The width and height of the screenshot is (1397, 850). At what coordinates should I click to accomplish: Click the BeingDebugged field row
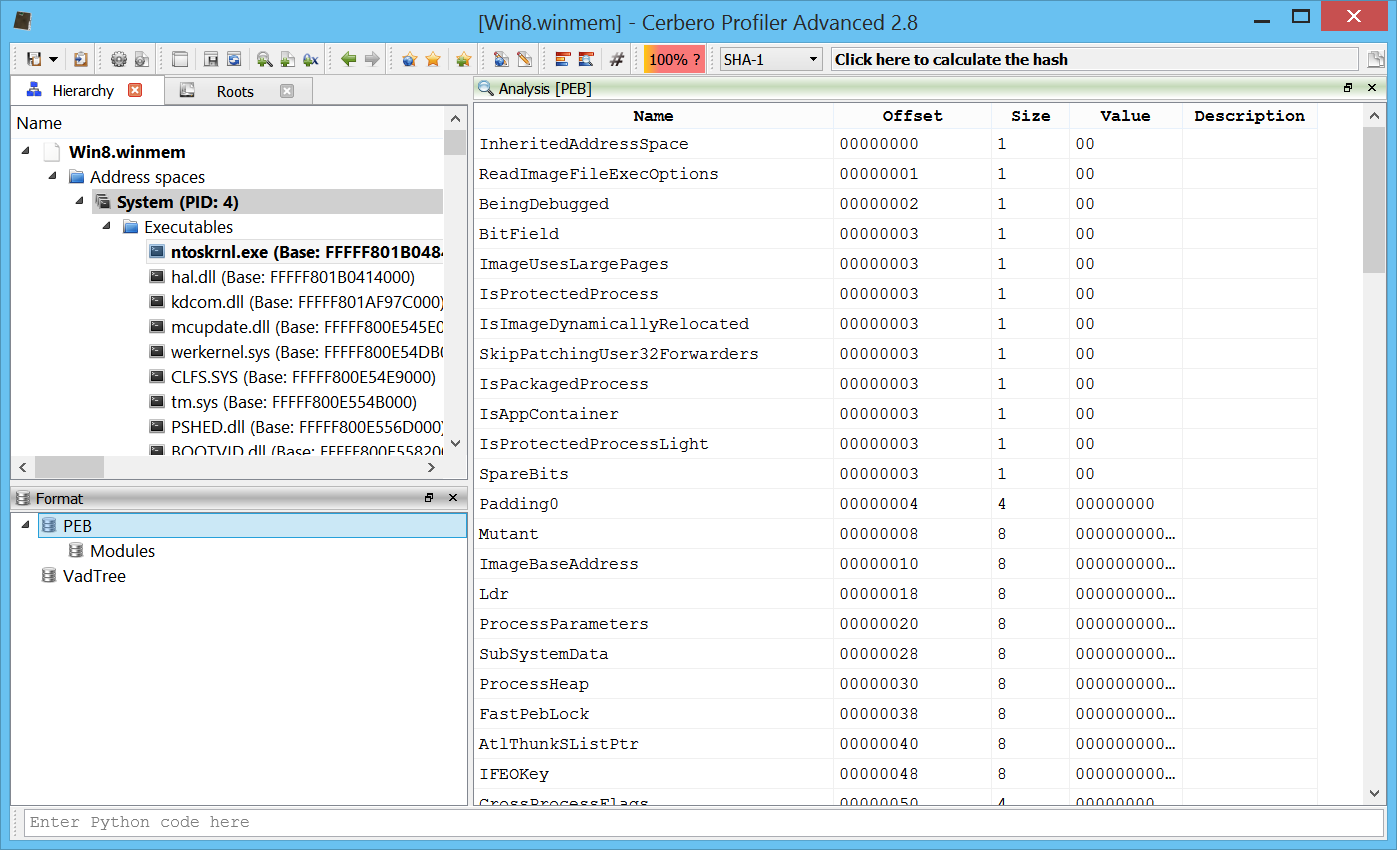(x=895, y=204)
